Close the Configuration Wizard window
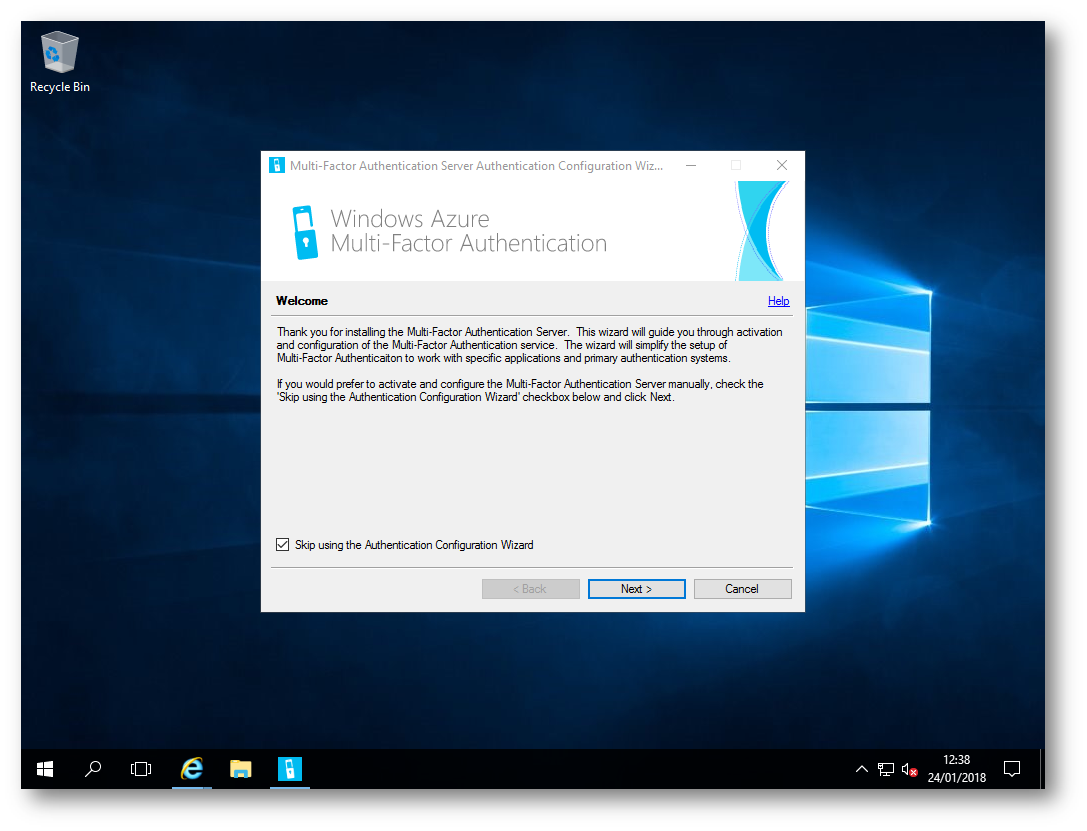The width and height of the screenshot is (1087, 831). 782,165
